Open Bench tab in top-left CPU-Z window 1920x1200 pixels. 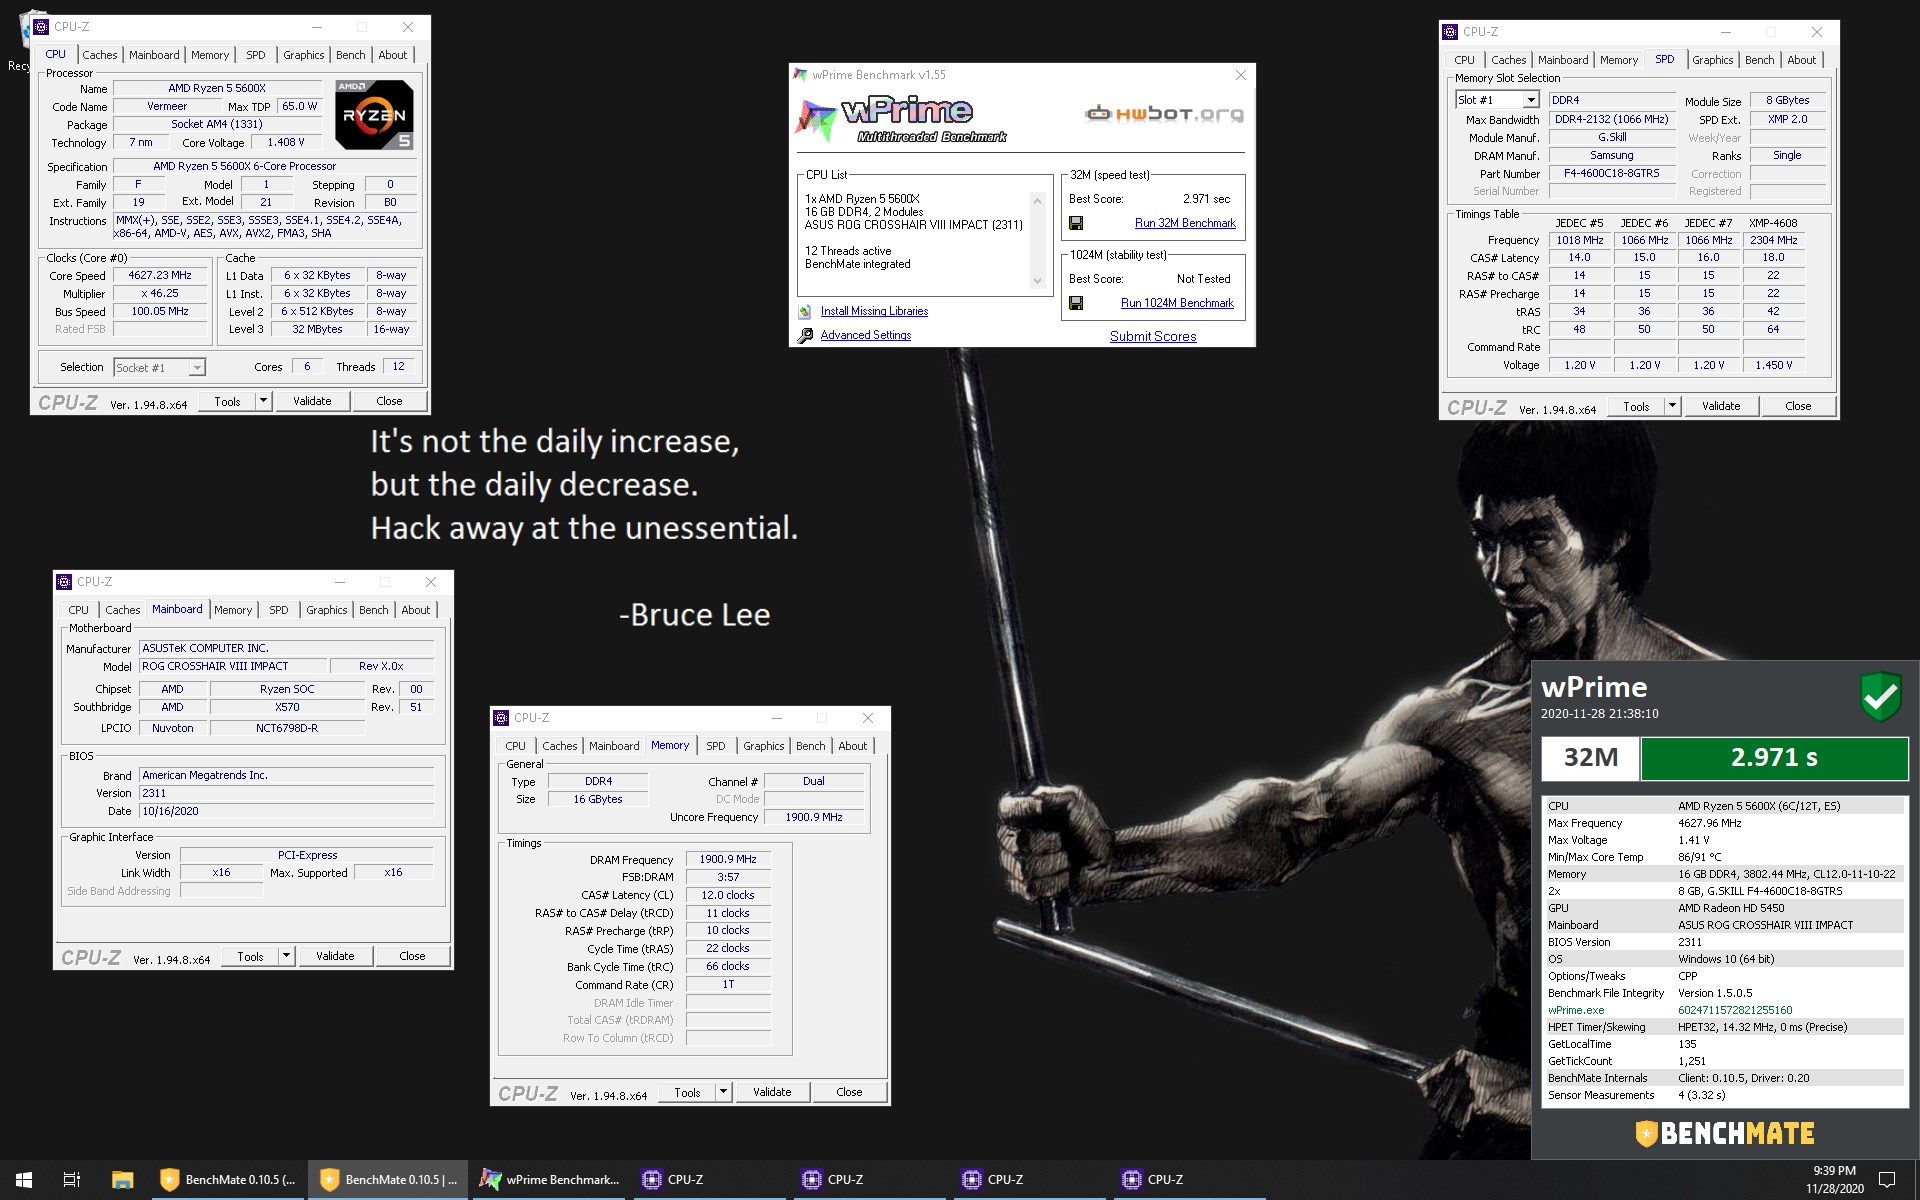pos(350,55)
